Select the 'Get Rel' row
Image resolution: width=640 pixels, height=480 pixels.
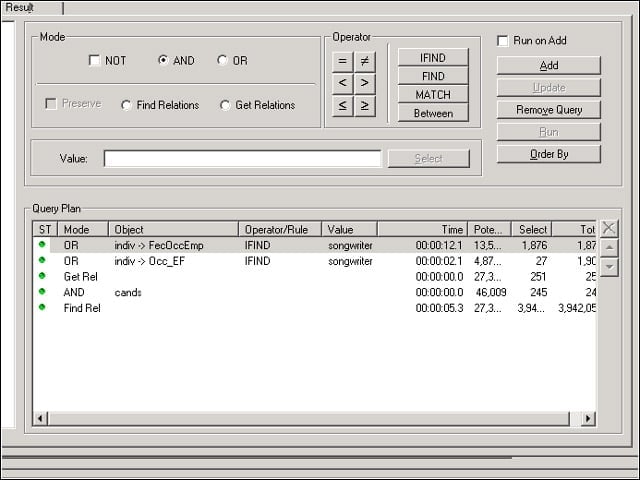(314, 277)
